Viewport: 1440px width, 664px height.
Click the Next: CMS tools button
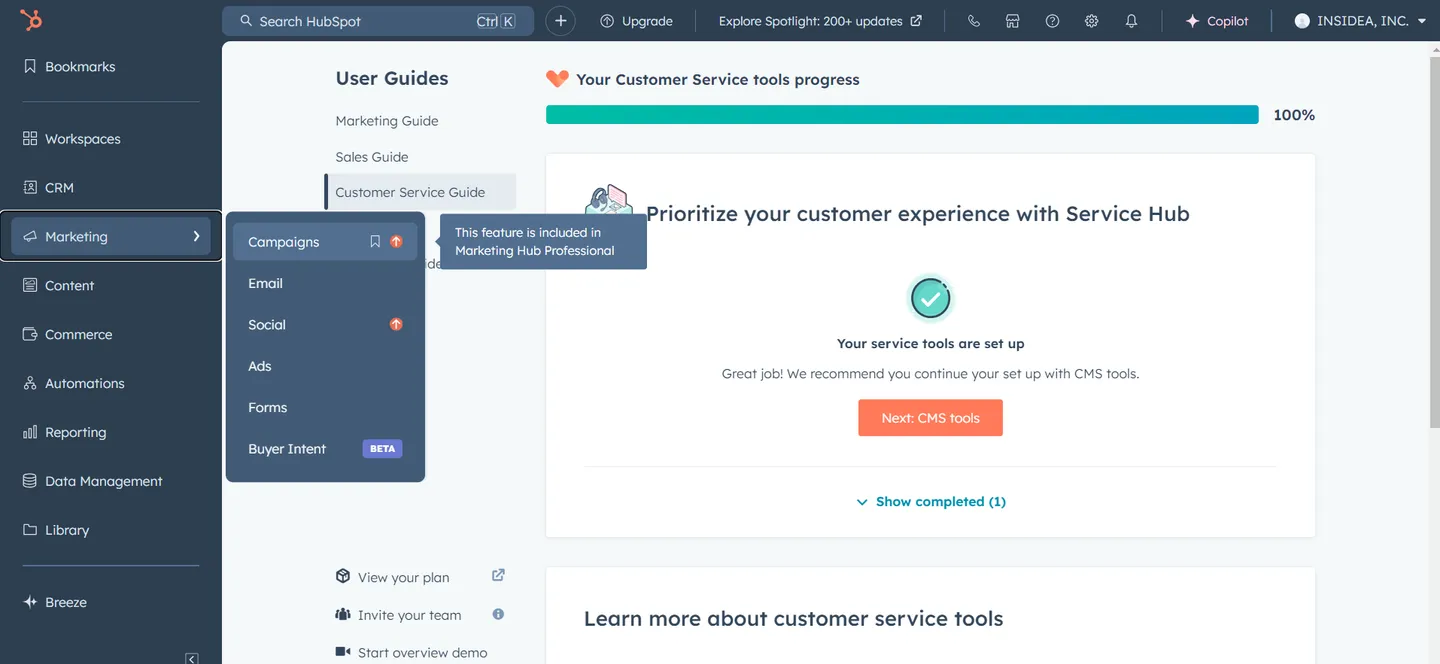[930, 418]
